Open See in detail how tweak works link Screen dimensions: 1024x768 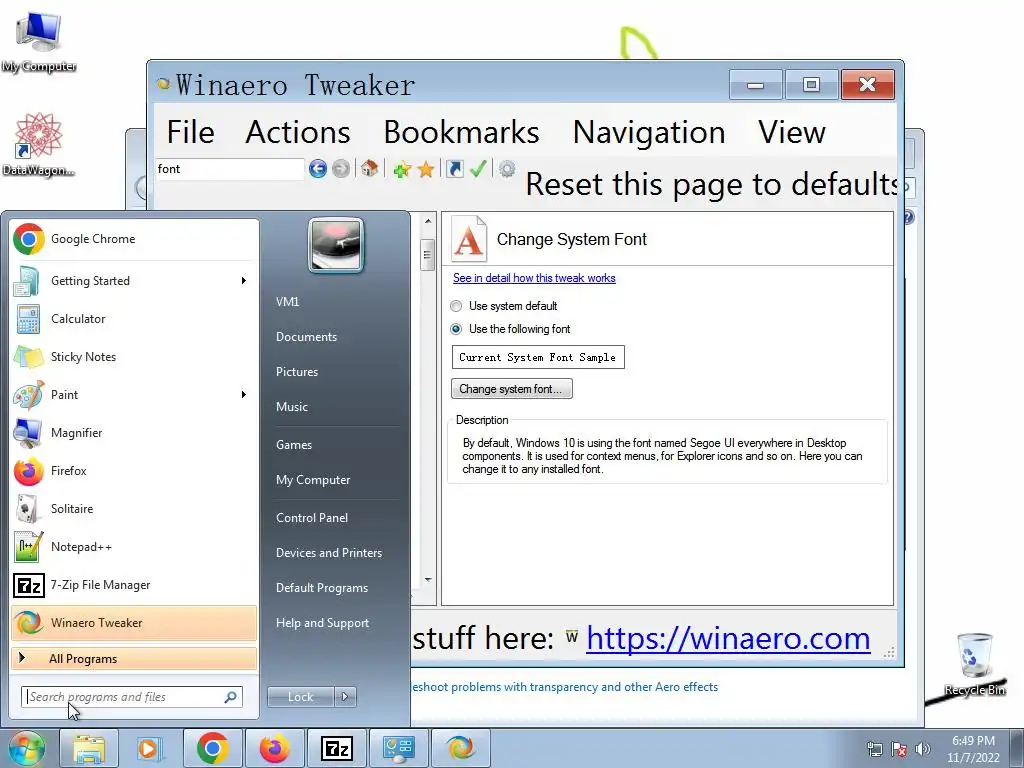tap(534, 278)
